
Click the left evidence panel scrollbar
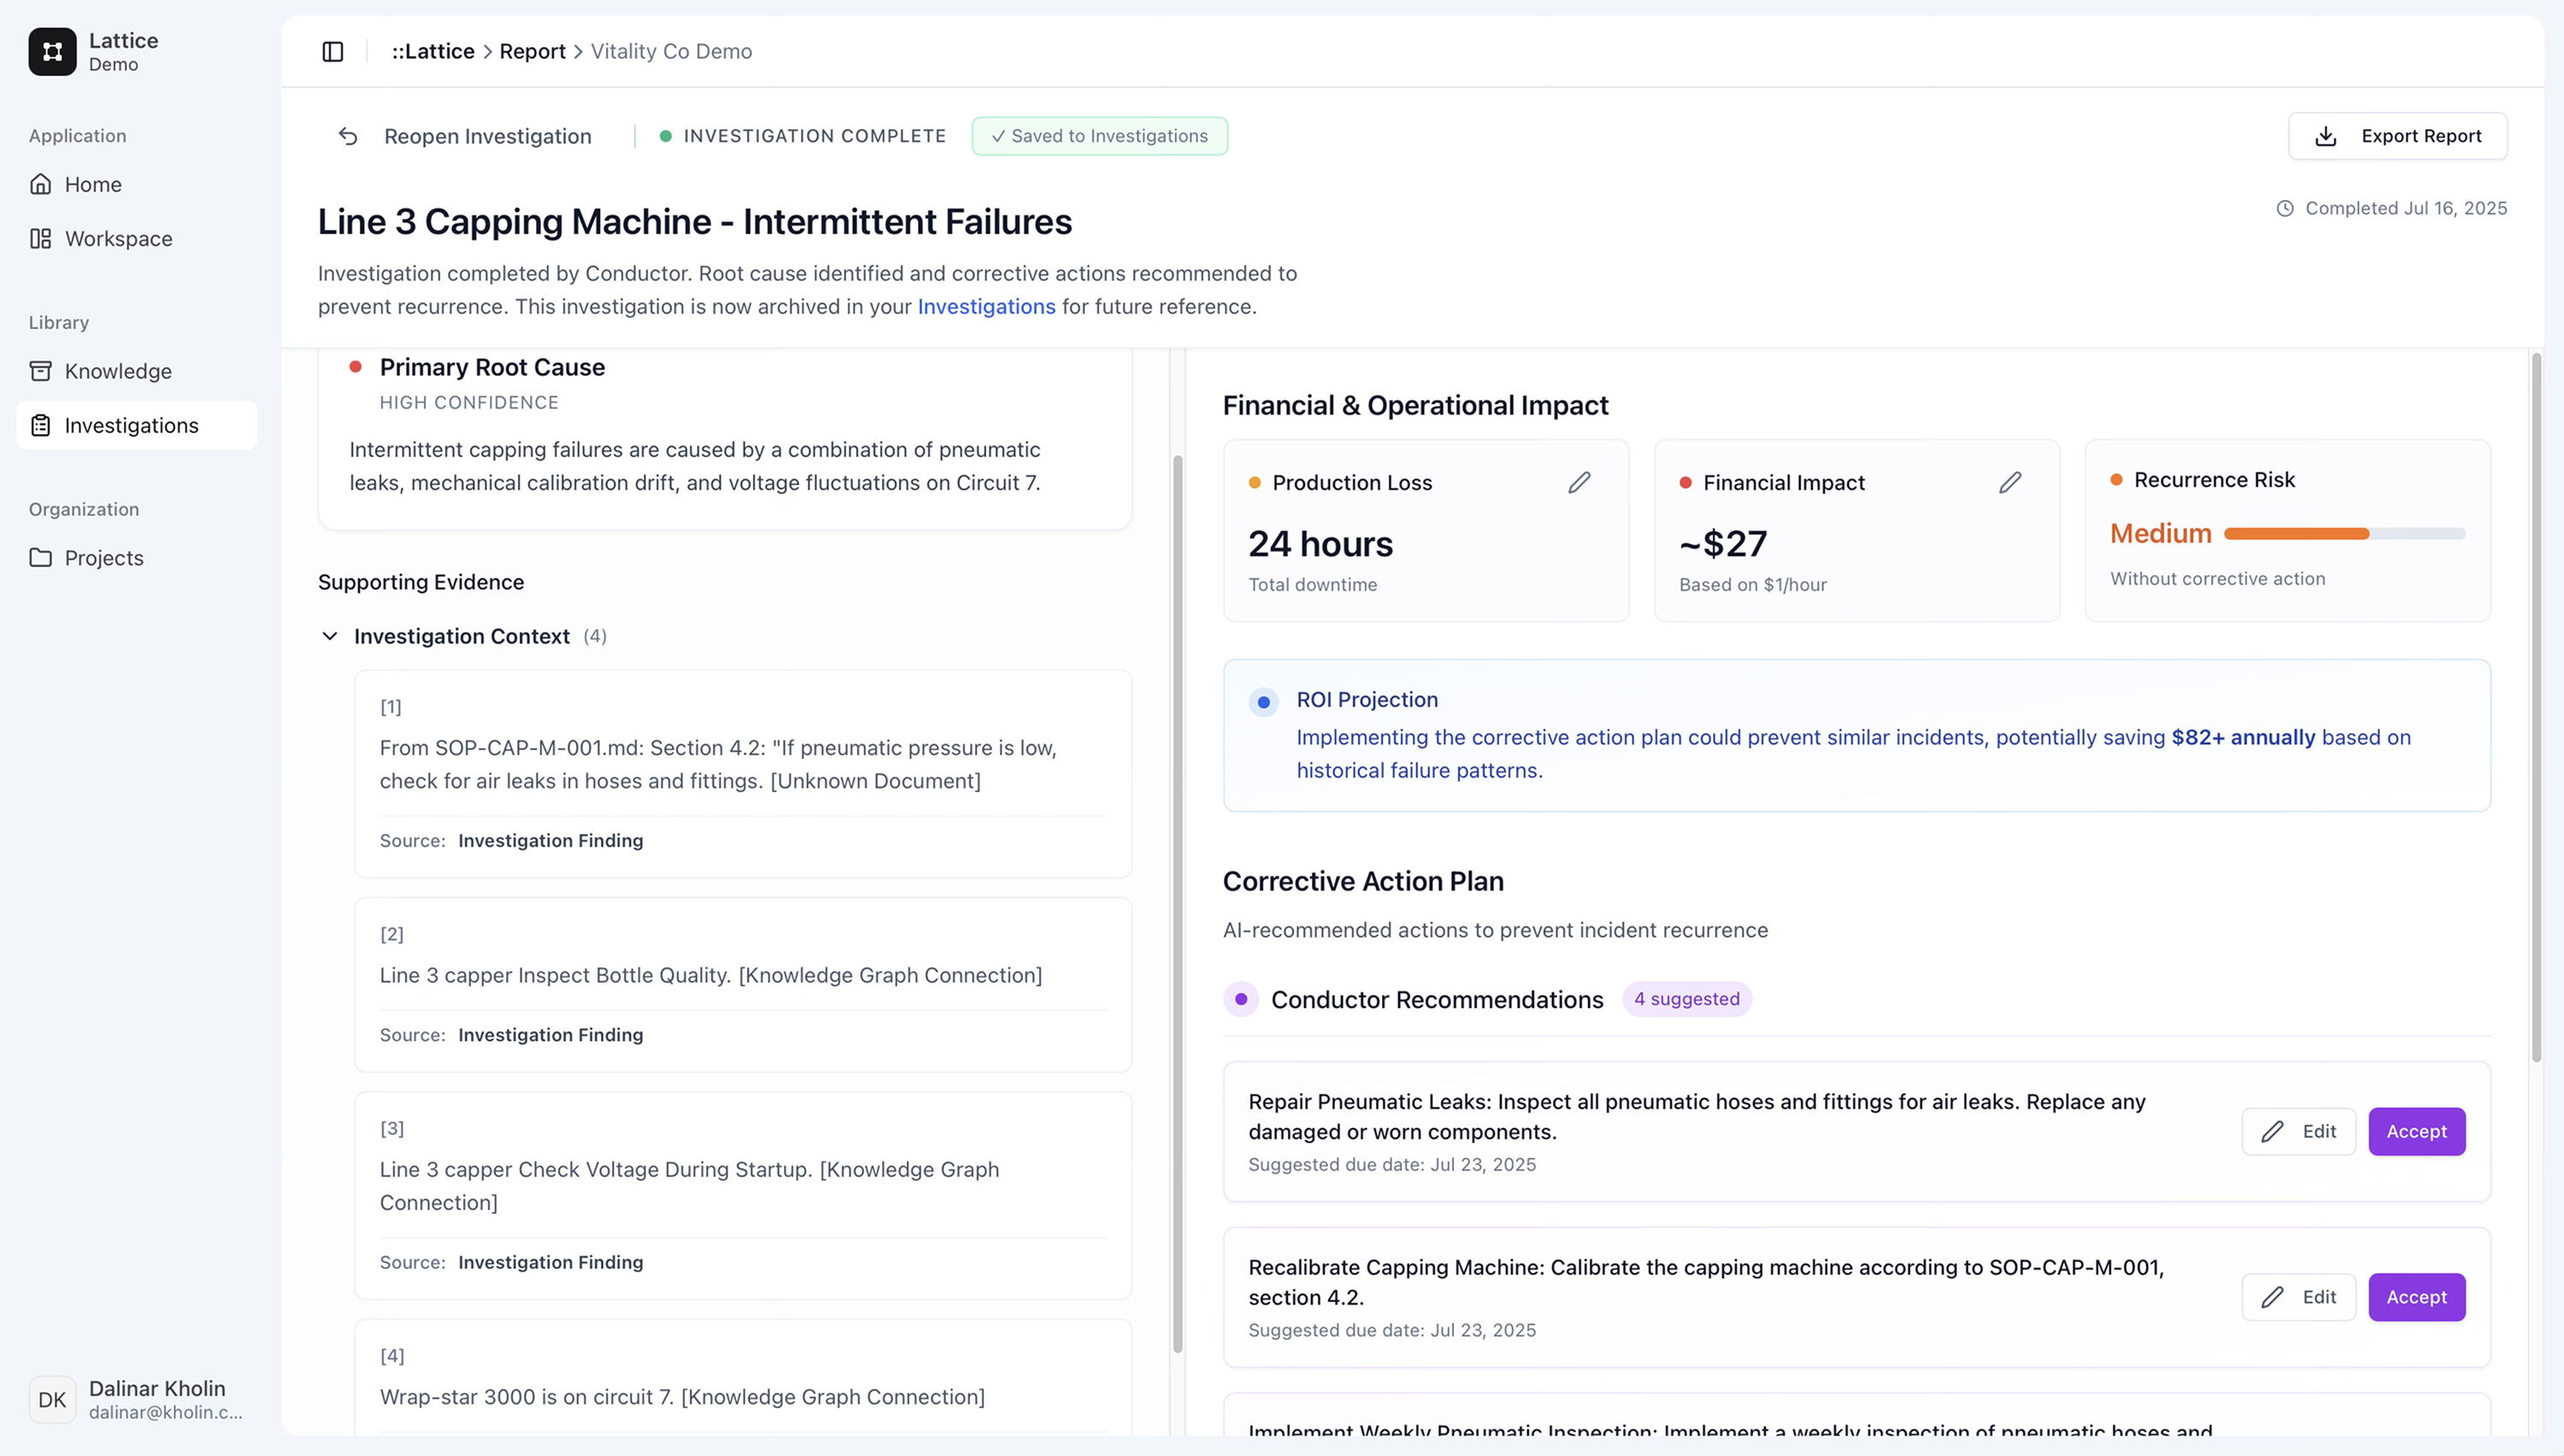1177,904
